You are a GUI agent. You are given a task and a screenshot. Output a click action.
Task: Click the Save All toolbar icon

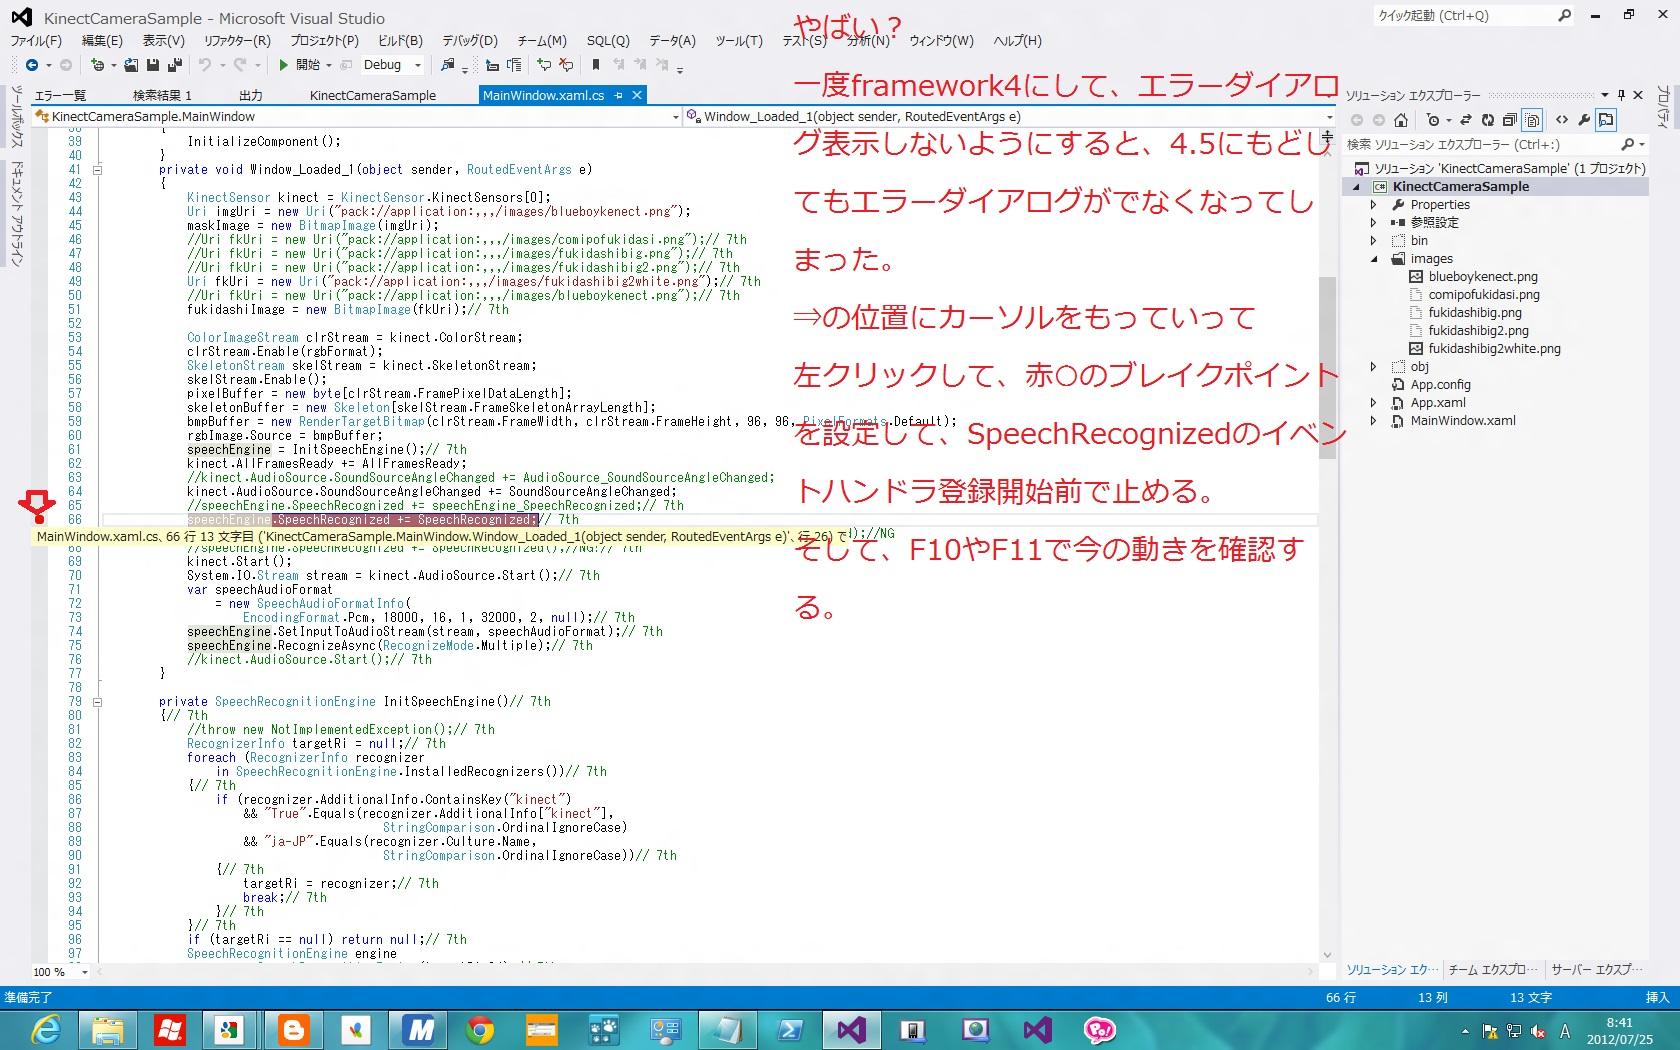[174, 65]
